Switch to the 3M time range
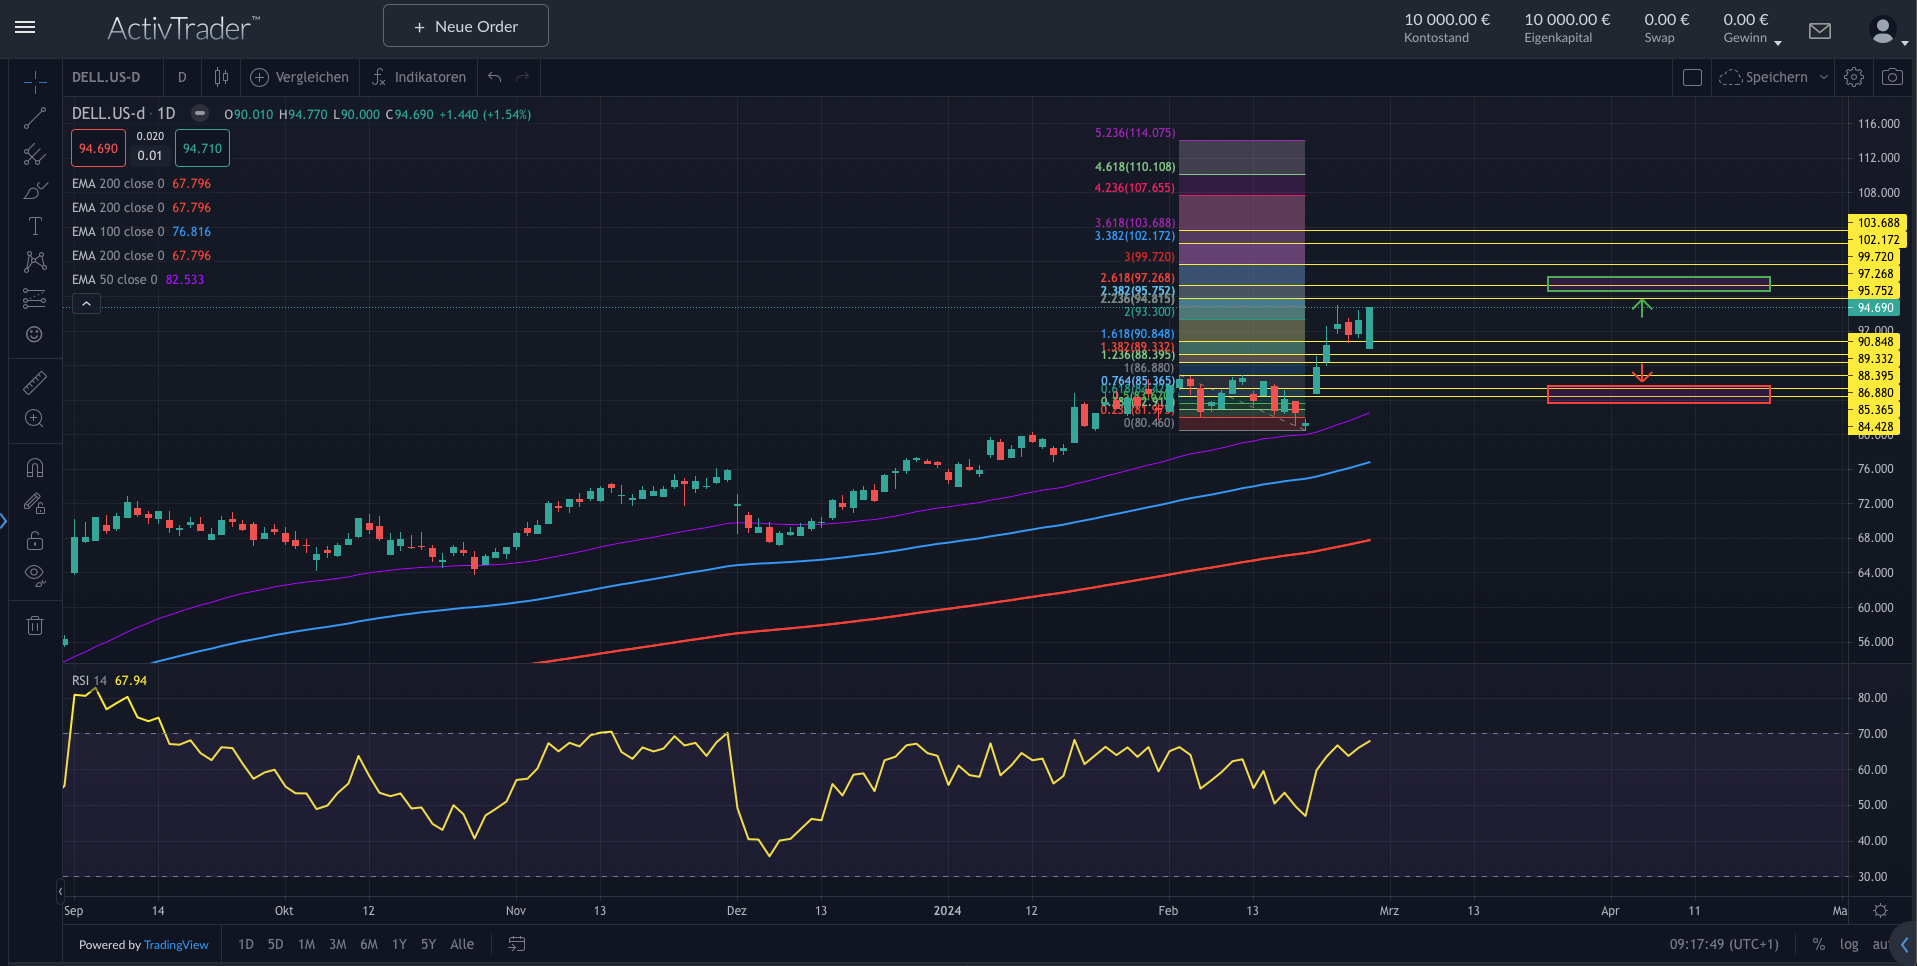 point(338,944)
